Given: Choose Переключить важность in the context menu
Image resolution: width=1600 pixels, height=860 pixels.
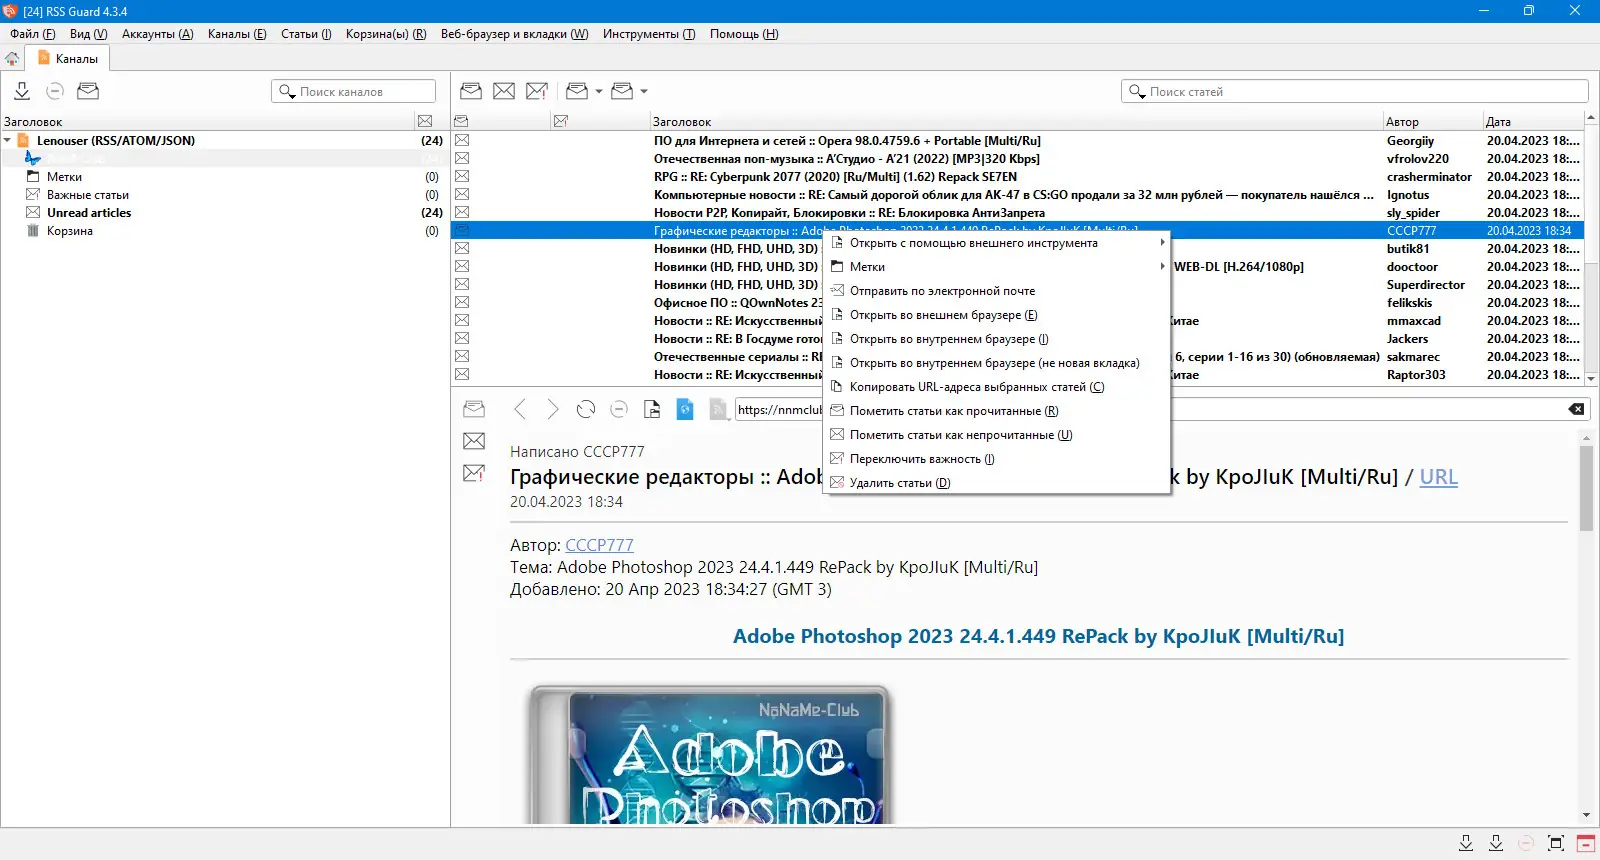Looking at the screenshot, I should [996, 459].
